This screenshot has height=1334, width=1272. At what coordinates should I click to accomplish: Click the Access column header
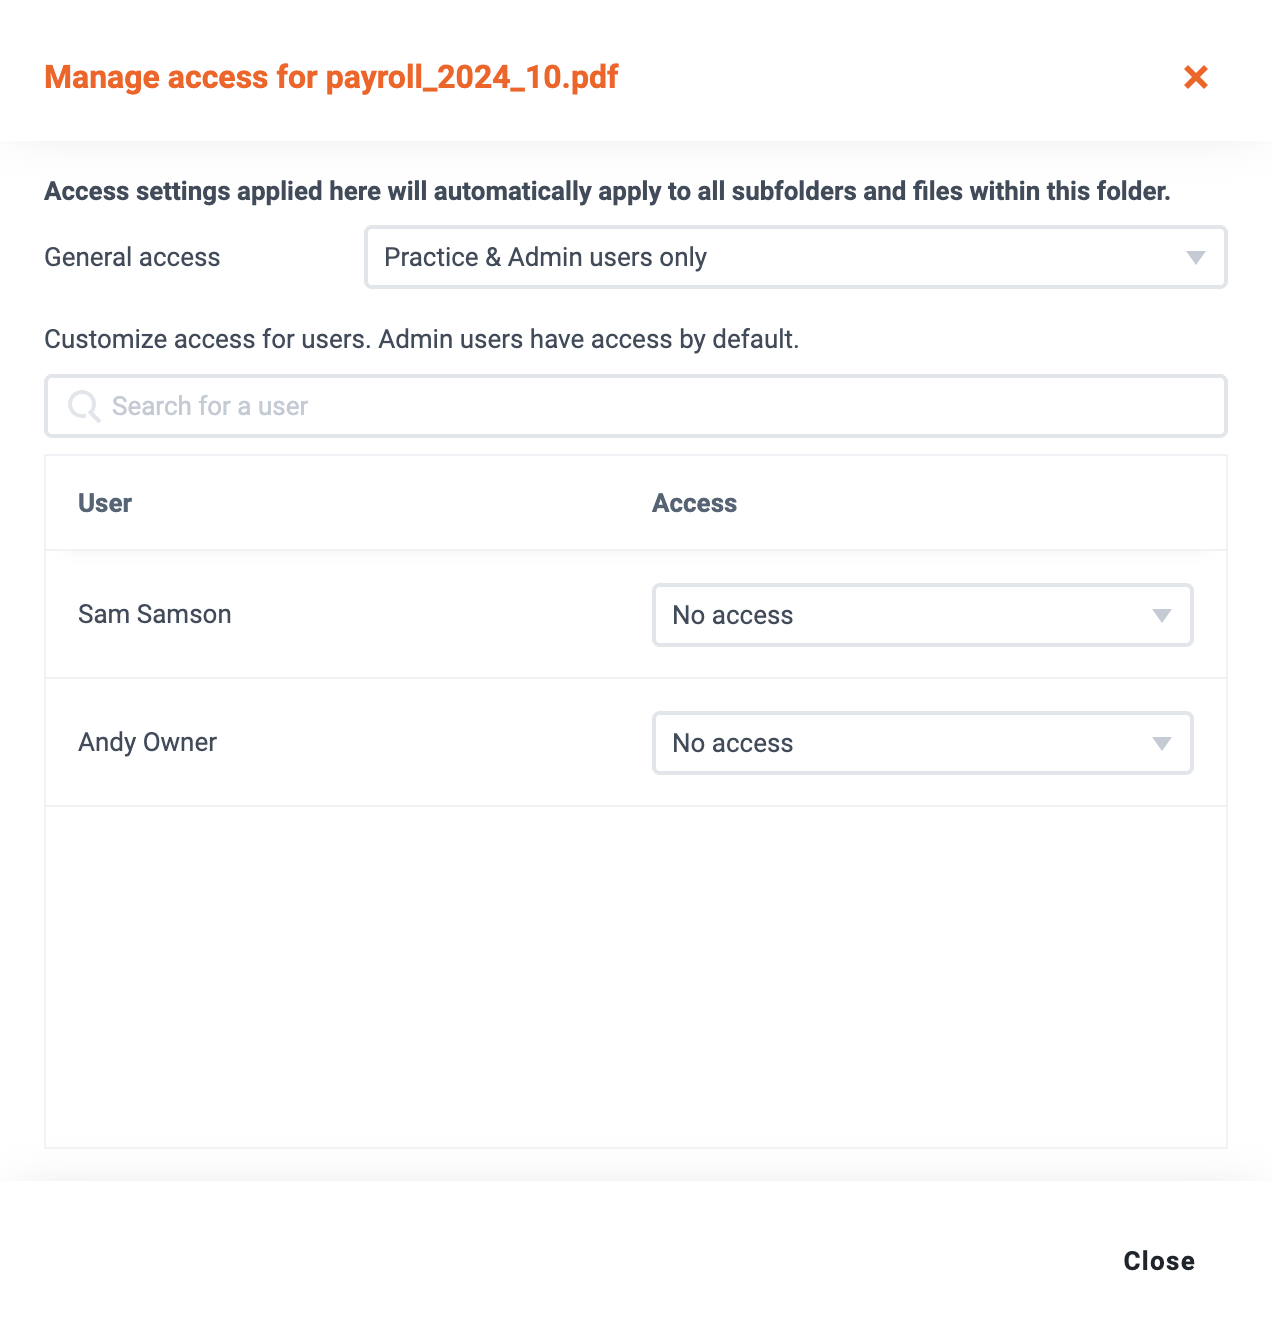[694, 503]
